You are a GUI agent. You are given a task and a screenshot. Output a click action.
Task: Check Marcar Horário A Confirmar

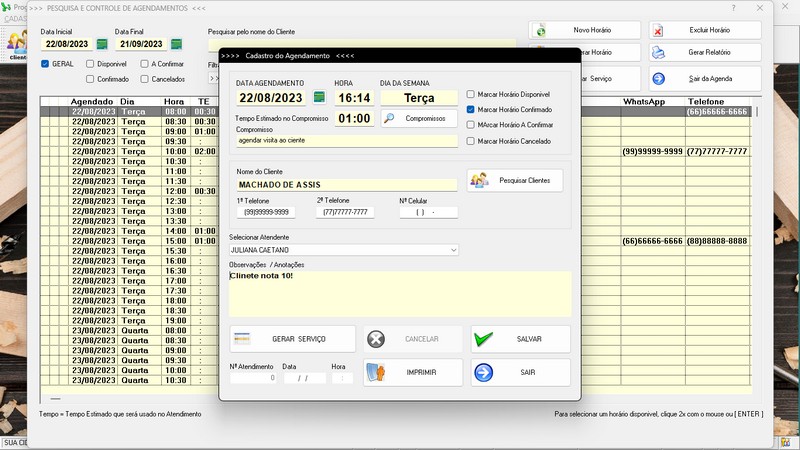470,125
